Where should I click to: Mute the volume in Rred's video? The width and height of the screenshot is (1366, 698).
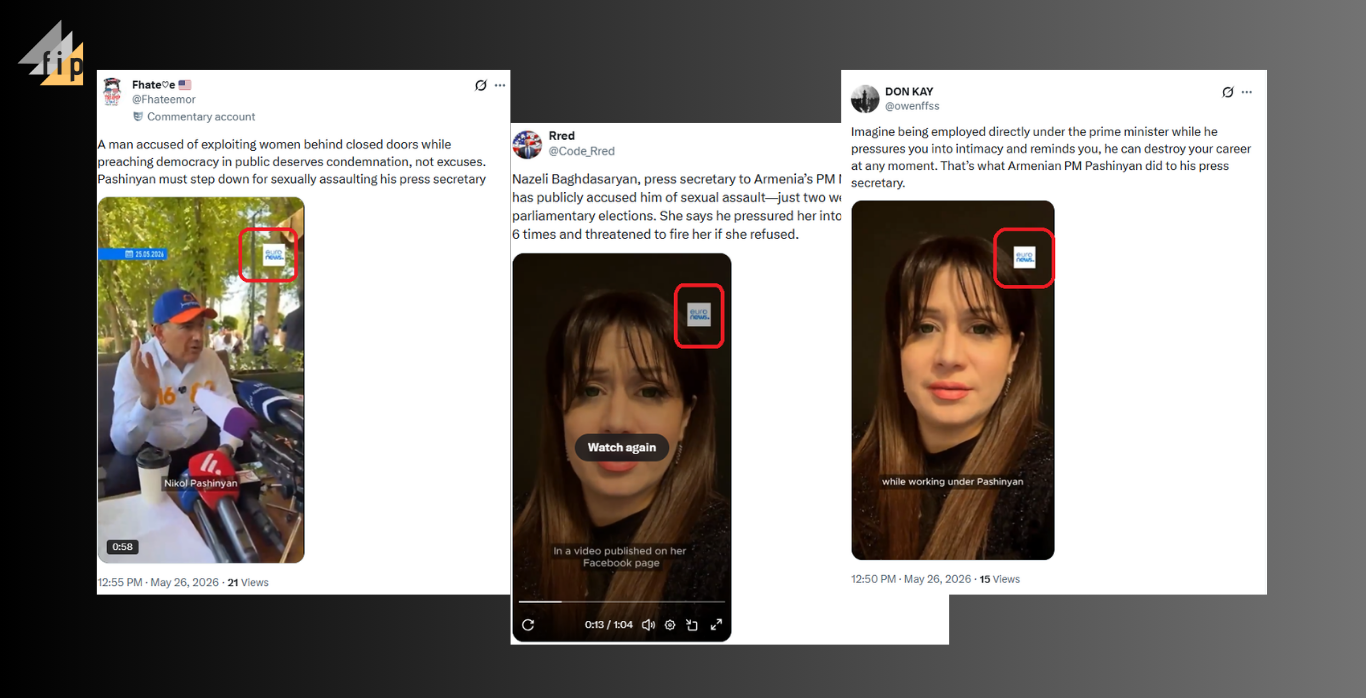[648, 625]
